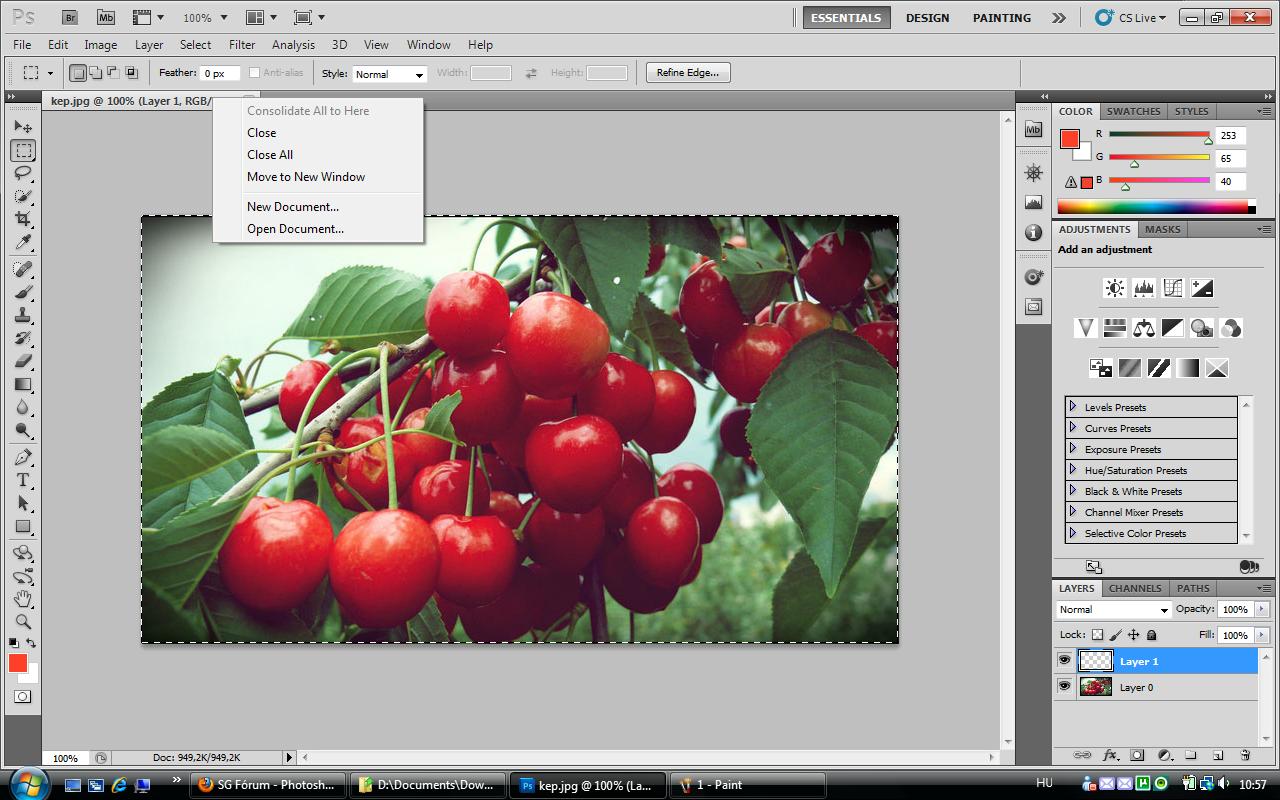Delete layer using the trash icon
1280x800 pixels.
pyautogui.click(x=1245, y=755)
